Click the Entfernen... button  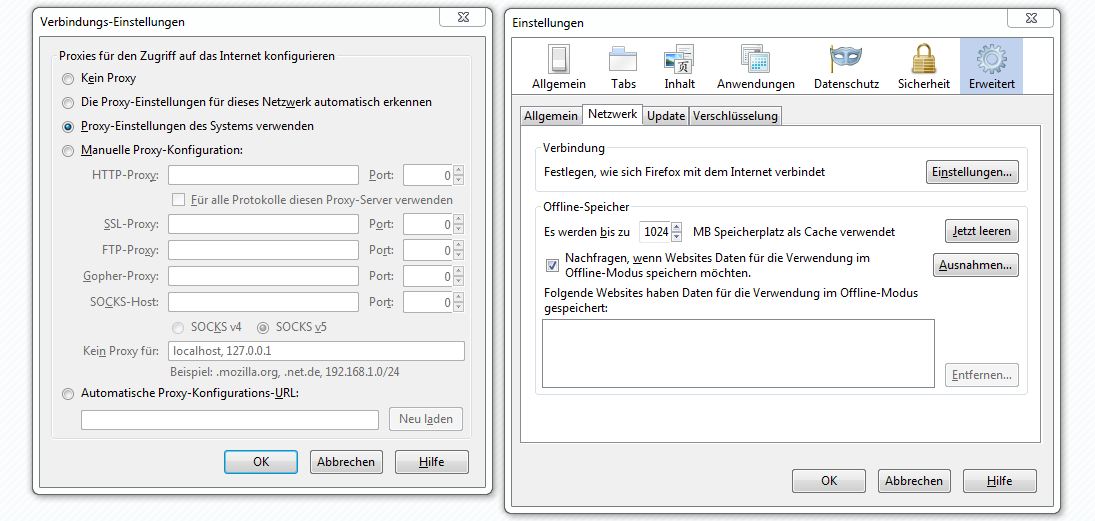click(x=981, y=375)
